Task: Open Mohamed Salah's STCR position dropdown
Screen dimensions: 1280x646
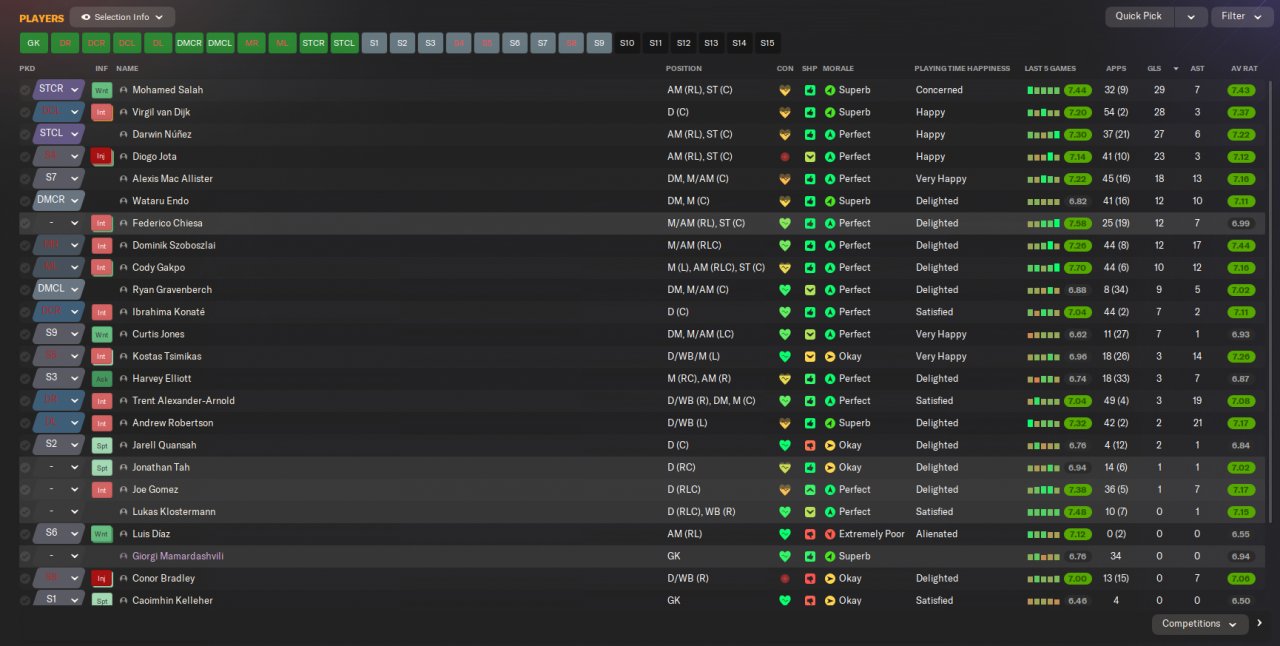Action: click(x=59, y=89)
